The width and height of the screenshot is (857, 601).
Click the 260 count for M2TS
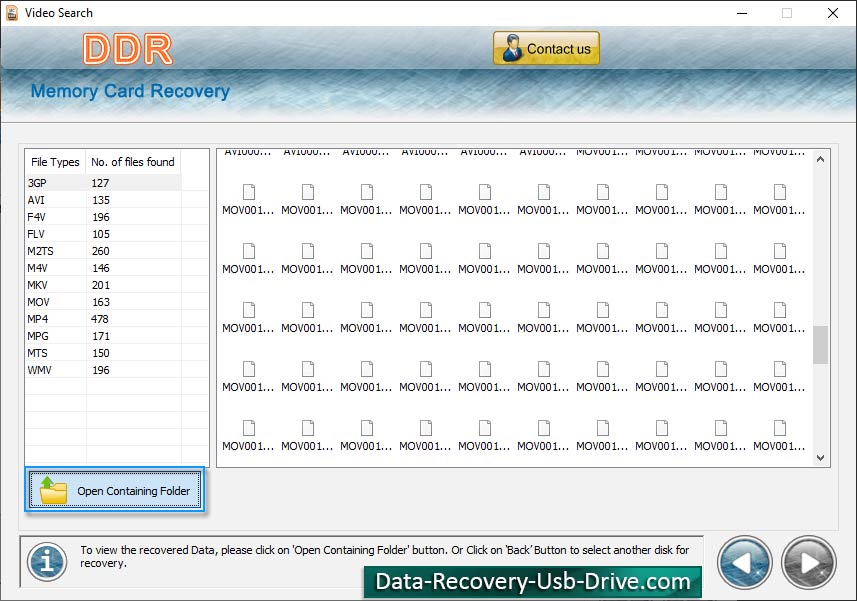click(x=101, y=251)
